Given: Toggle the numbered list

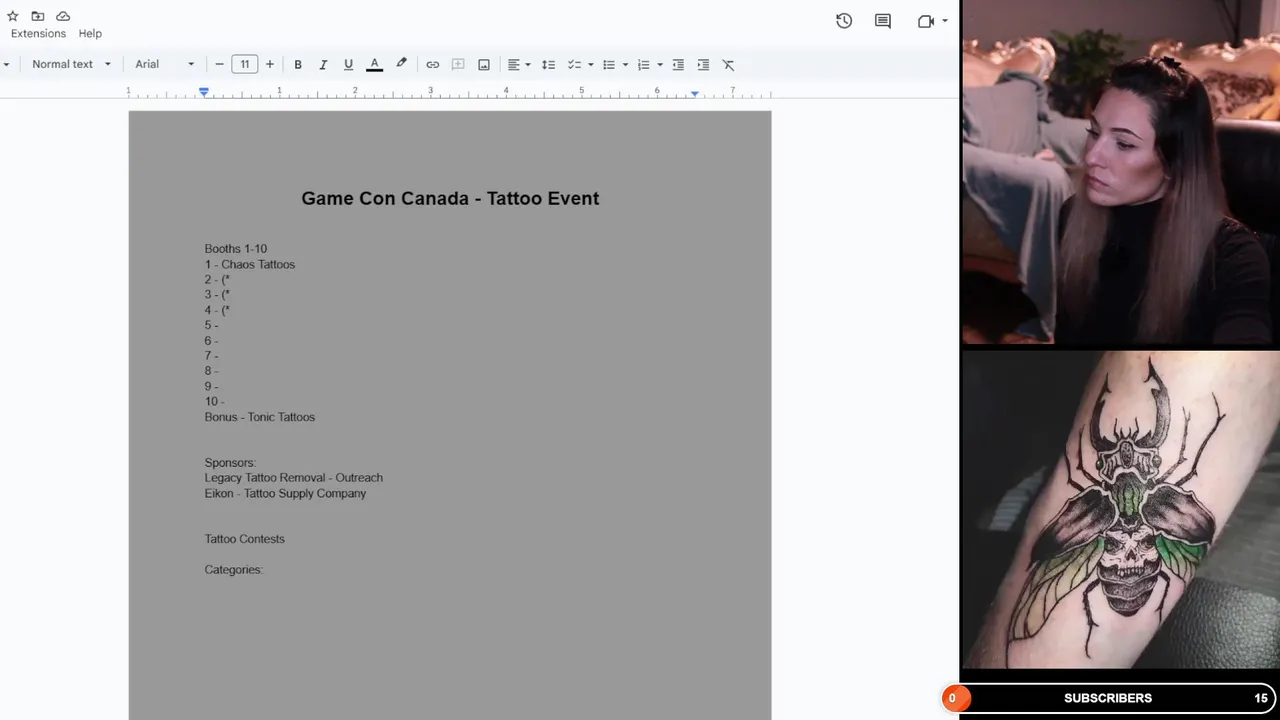Looking at the screenshot, I should pos(643,64).
